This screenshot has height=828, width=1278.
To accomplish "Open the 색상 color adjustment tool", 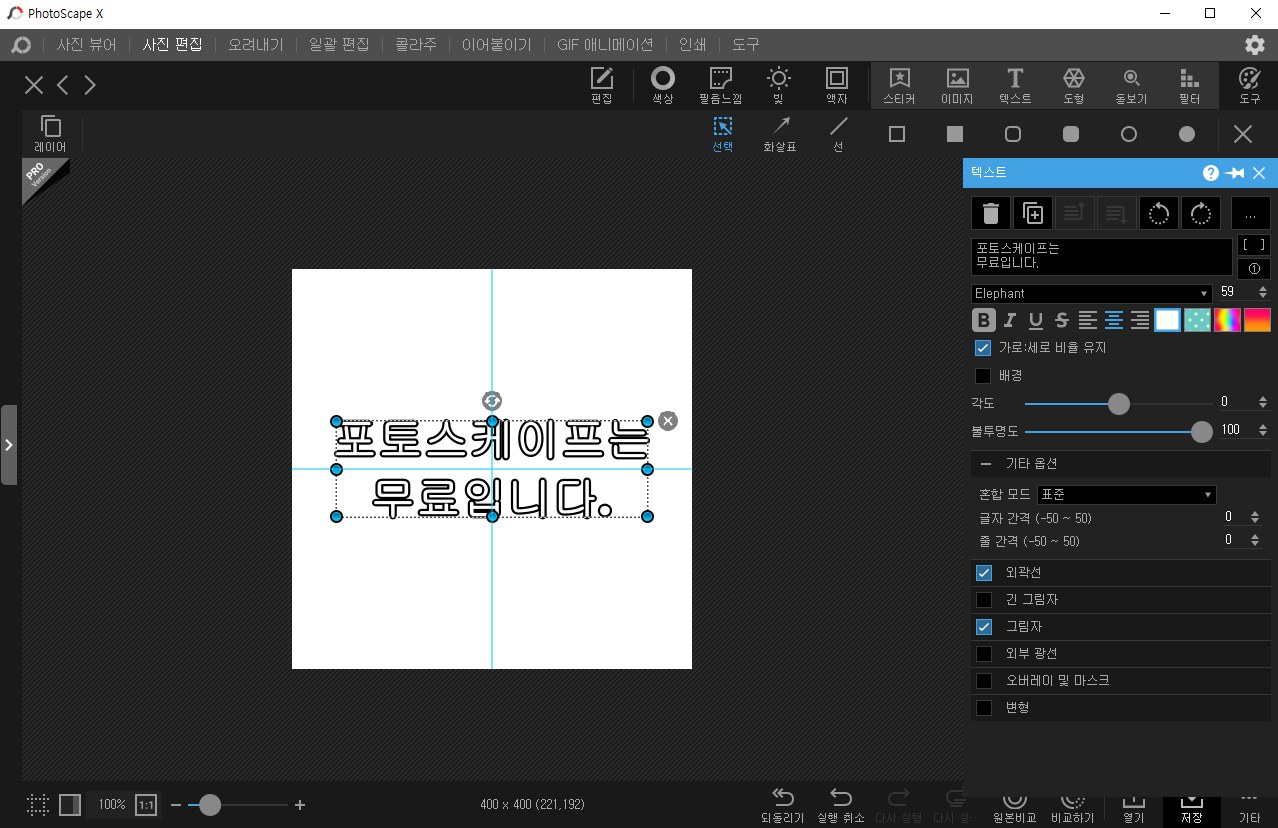I will [x=662, y=85].
